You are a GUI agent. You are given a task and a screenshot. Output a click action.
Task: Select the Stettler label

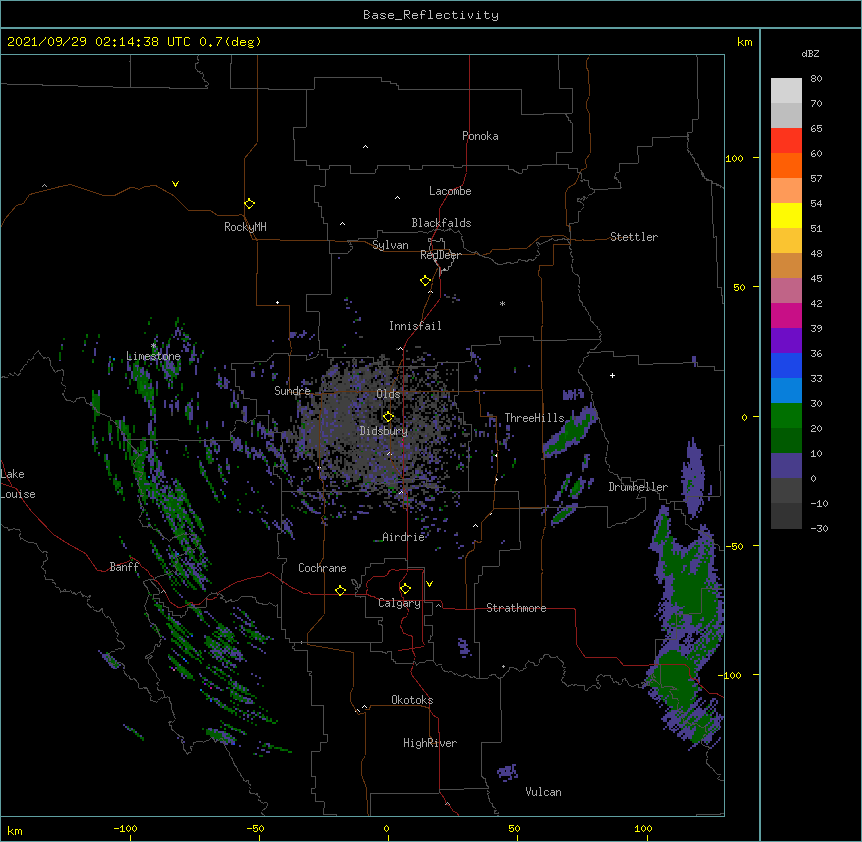click(634, 237)
